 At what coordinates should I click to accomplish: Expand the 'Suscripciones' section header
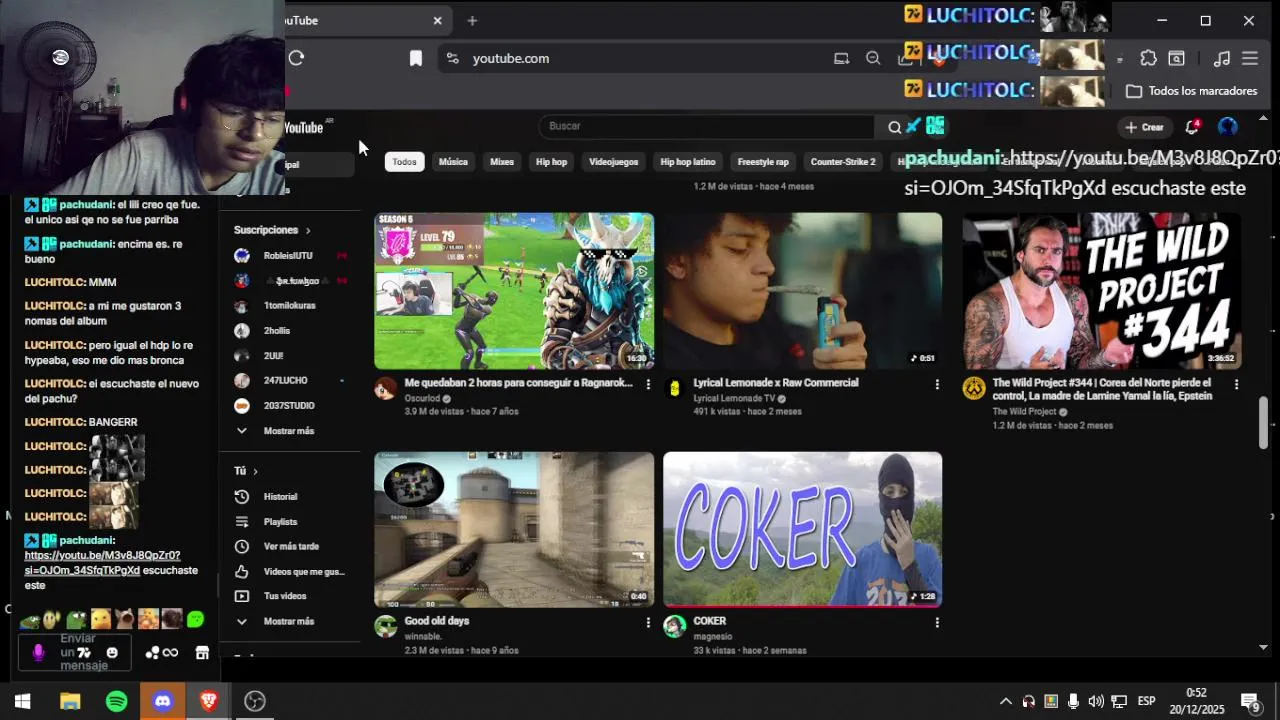(272, 230)
